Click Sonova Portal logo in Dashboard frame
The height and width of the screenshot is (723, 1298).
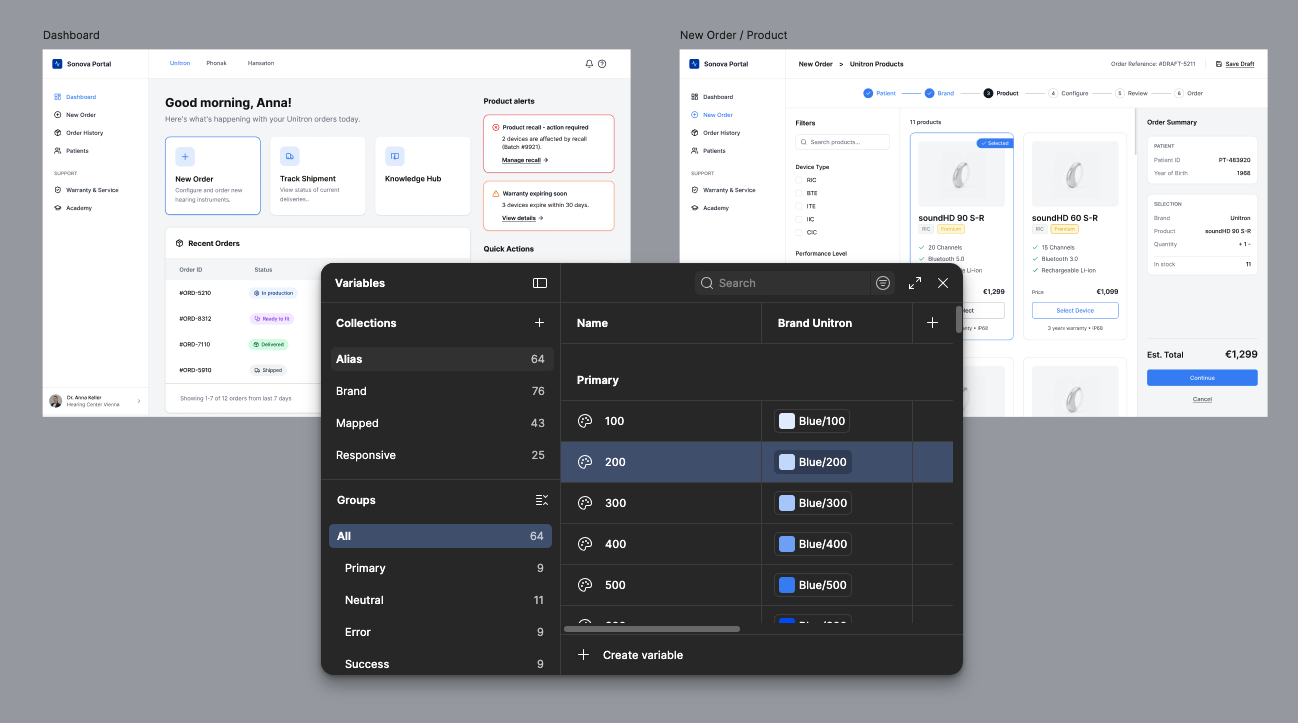tap(57, 64)
